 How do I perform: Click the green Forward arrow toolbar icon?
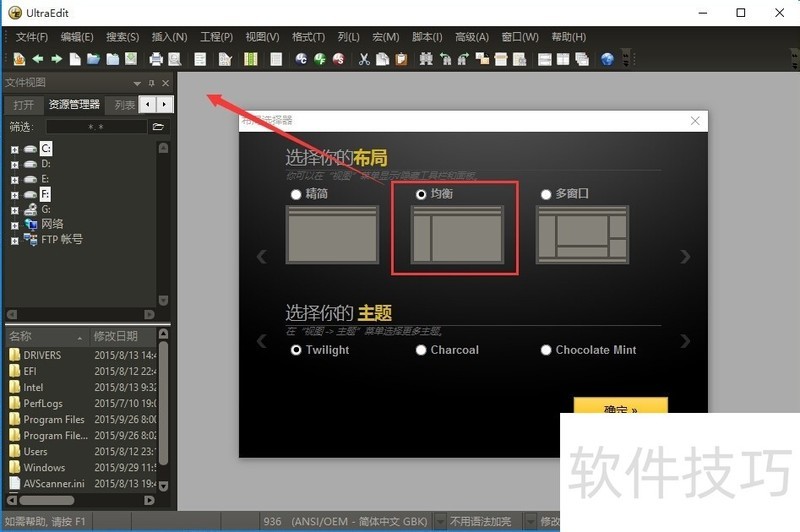[x=56, y=59]
